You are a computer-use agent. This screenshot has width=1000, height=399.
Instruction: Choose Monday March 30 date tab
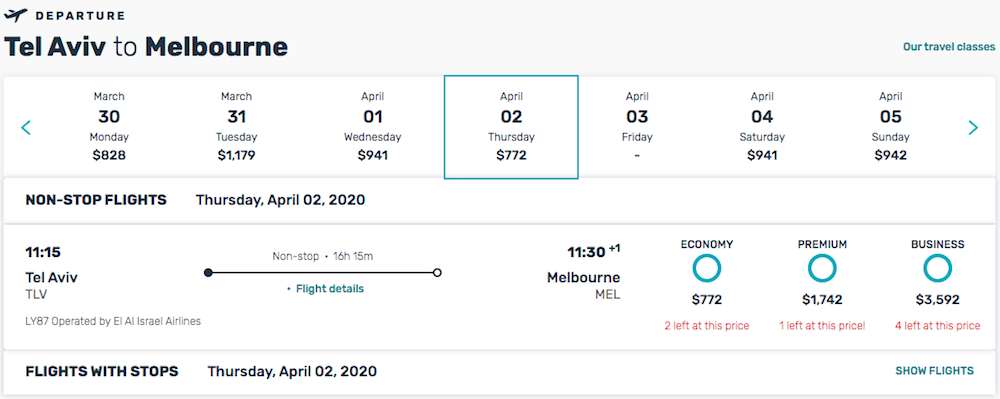(109, 126)
